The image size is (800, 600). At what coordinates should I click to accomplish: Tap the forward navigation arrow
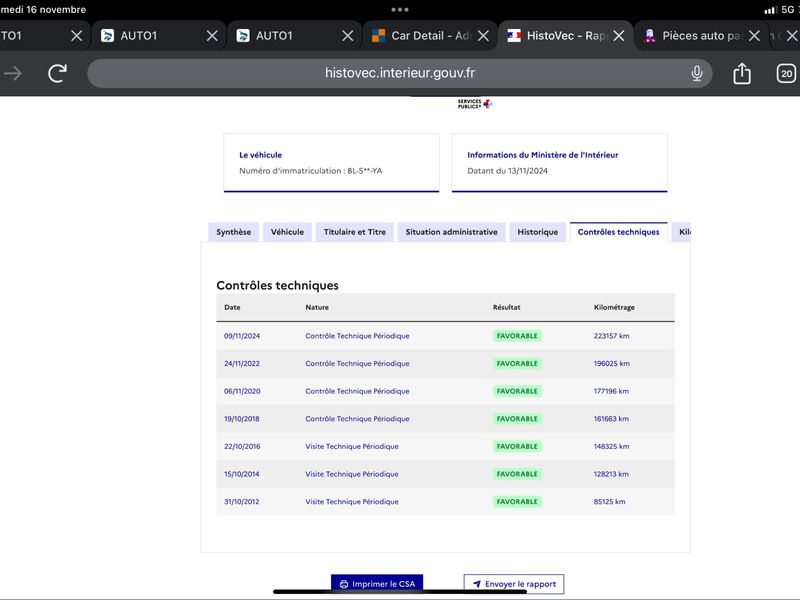point(12,73)
